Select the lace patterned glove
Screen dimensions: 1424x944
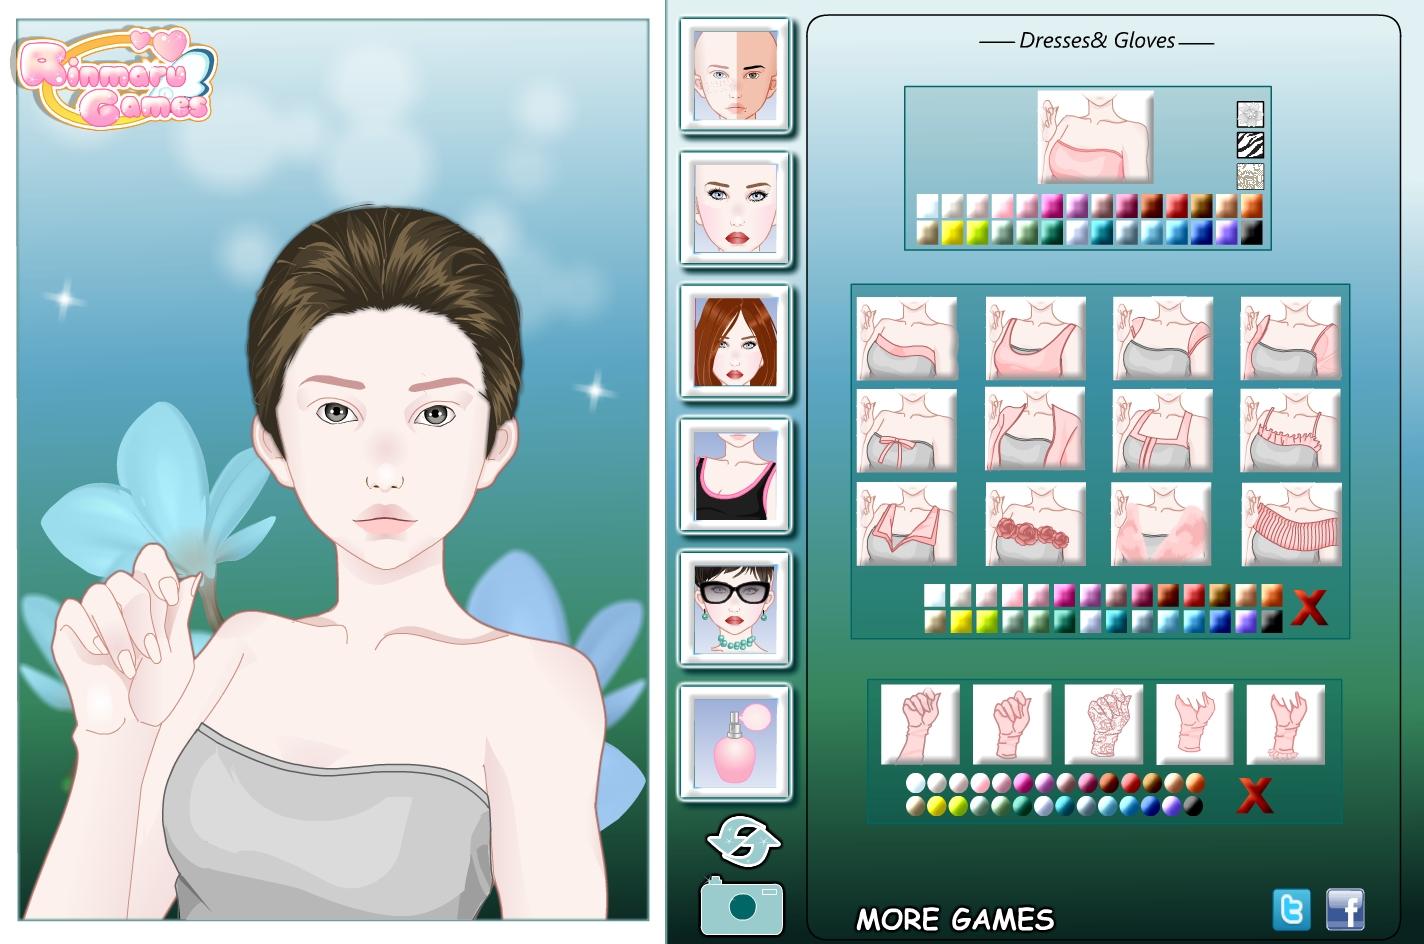tap(1103, 723)
